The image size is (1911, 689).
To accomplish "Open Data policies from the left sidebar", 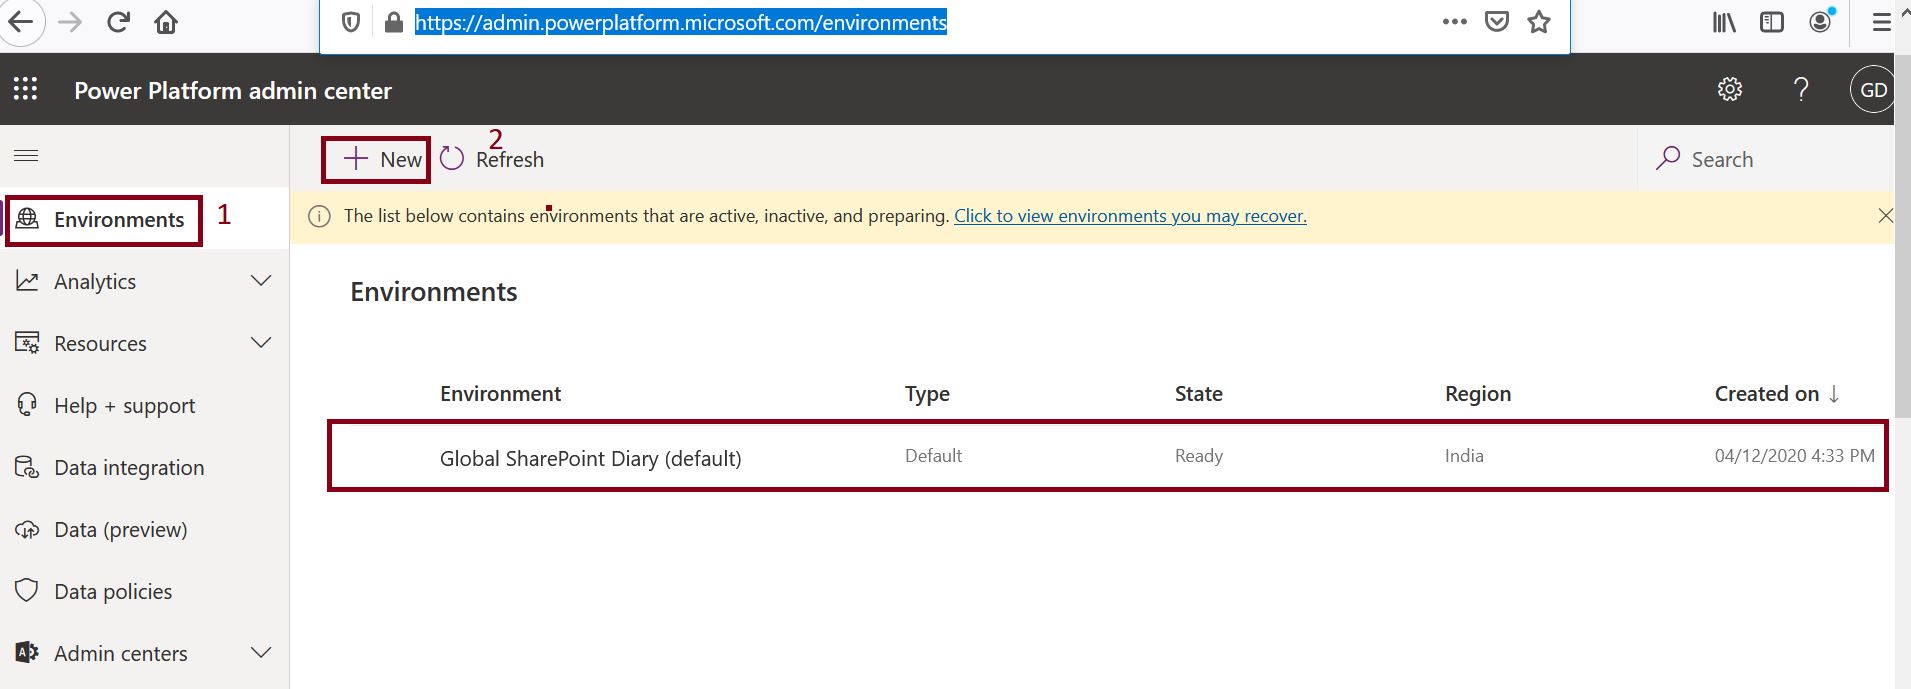I will click(113, 591).
